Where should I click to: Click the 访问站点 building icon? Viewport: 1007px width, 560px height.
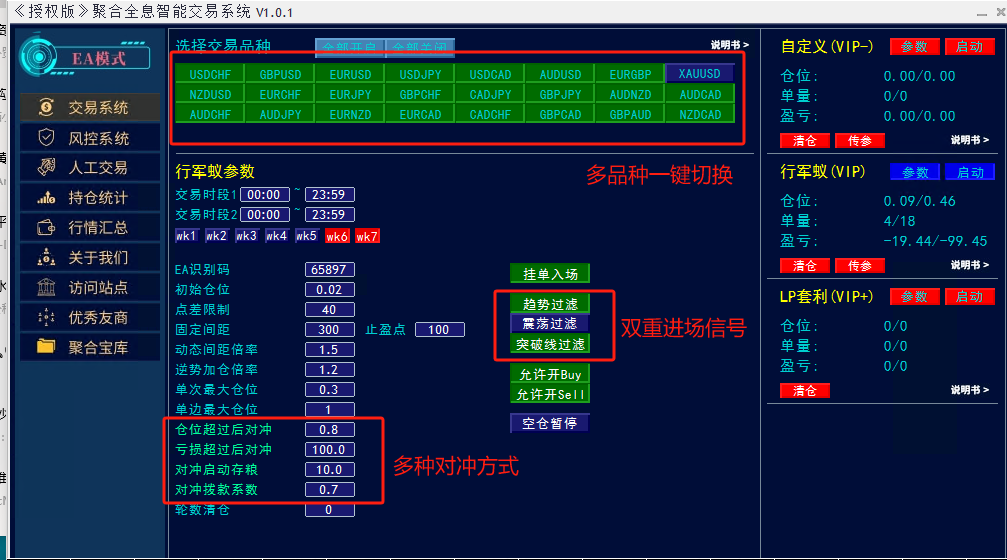coord(46,287)
